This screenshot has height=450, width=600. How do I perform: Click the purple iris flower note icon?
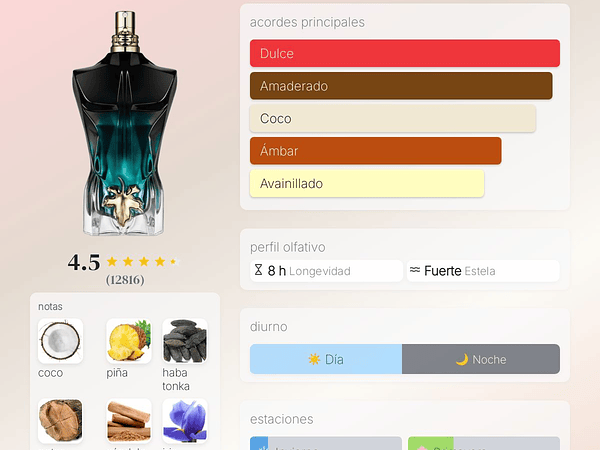185,421
